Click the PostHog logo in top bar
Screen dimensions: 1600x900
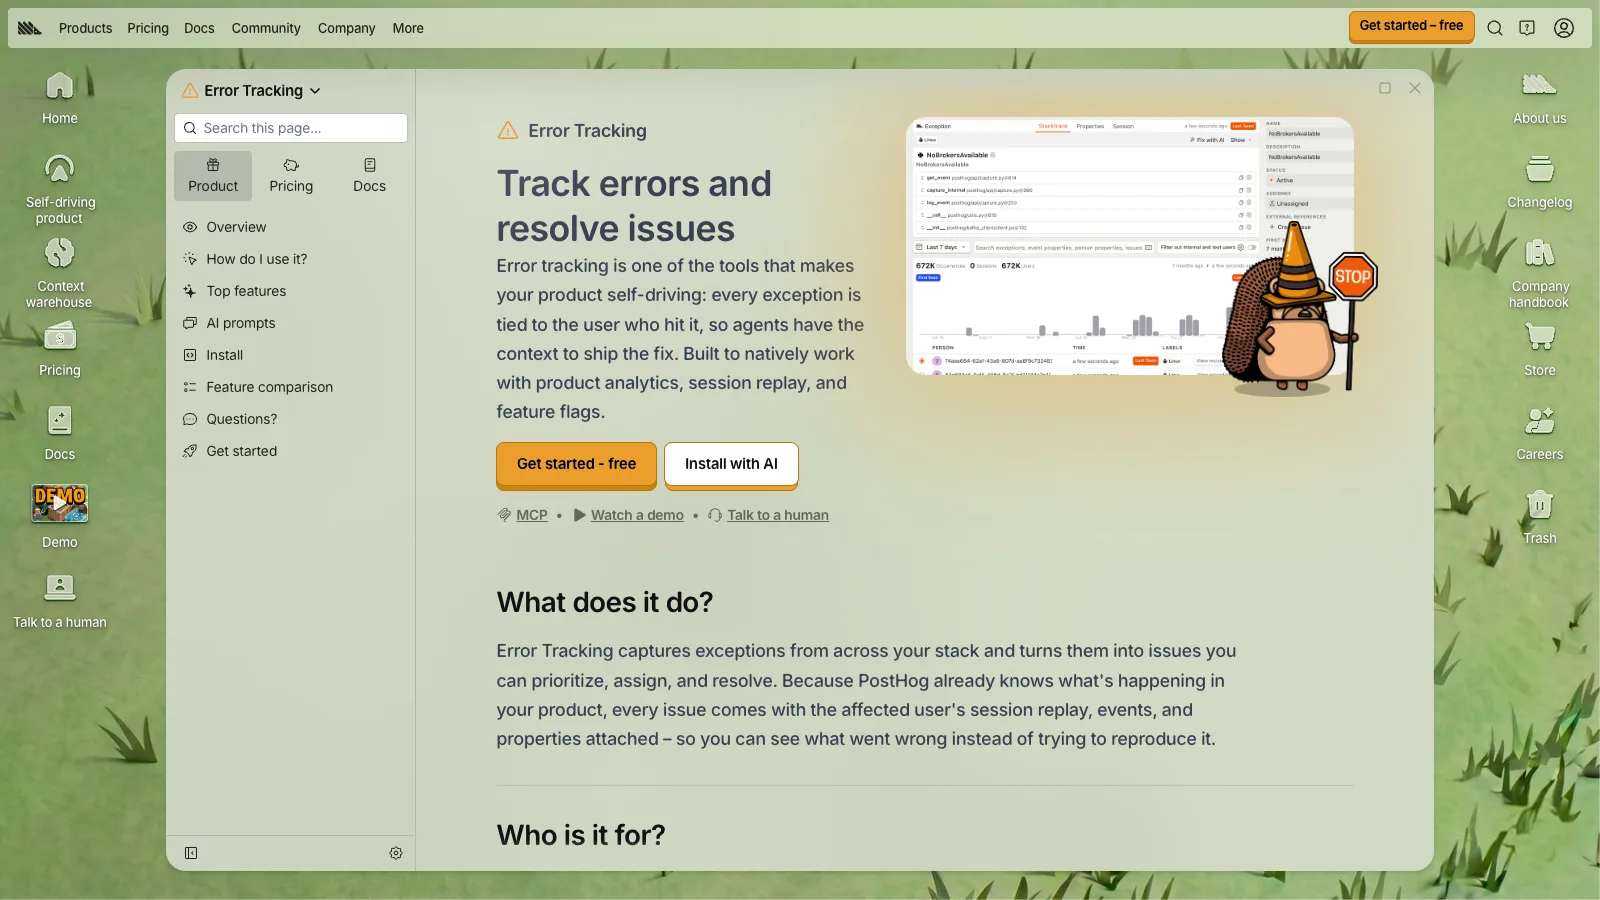tap(30, 28)
